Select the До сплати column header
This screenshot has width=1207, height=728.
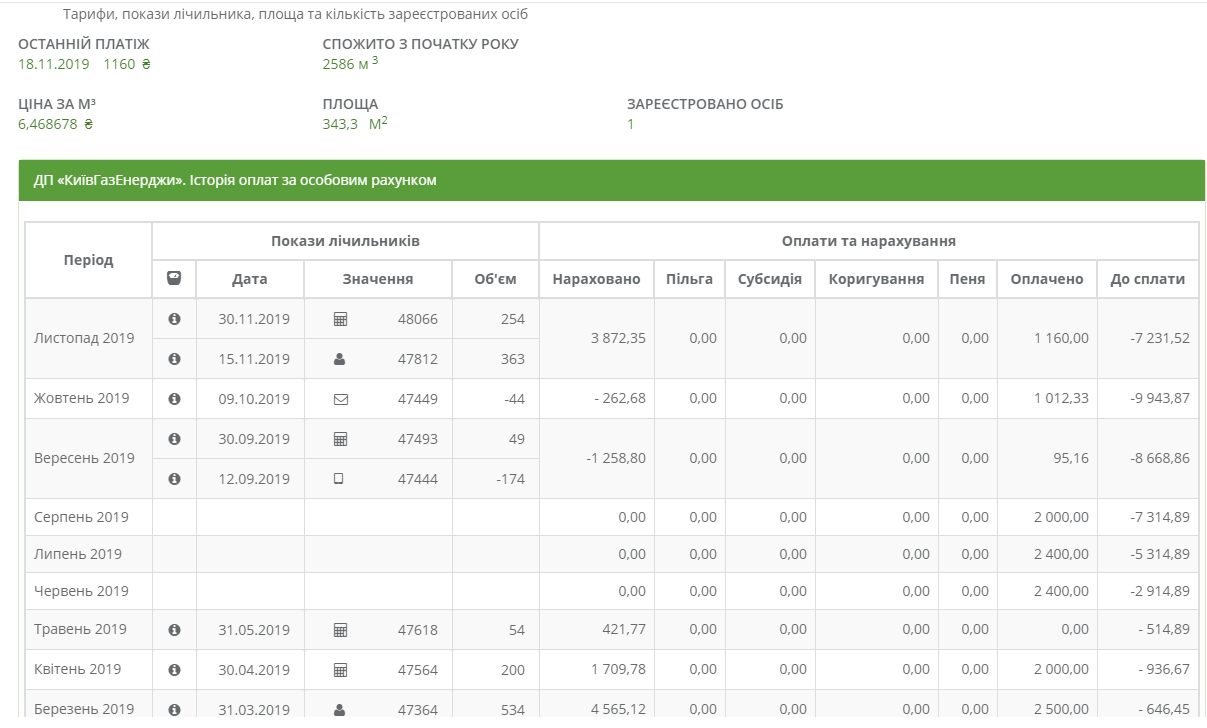[x=1148, y=279]
